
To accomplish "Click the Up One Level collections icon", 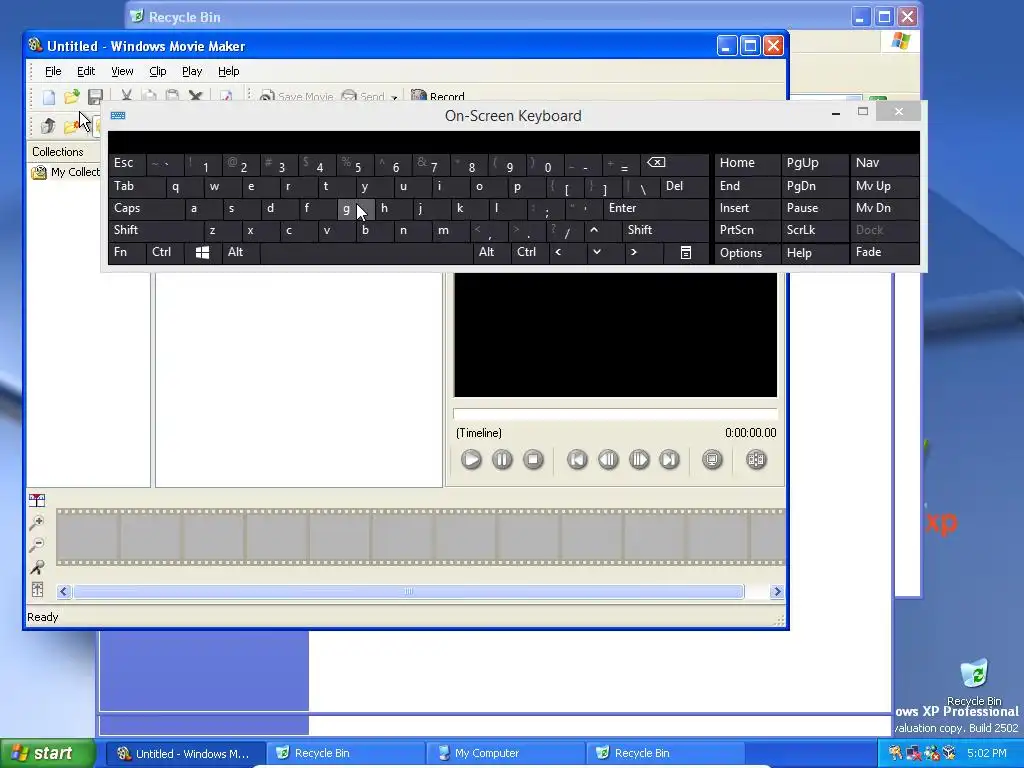I will click(x=48, y=125).
